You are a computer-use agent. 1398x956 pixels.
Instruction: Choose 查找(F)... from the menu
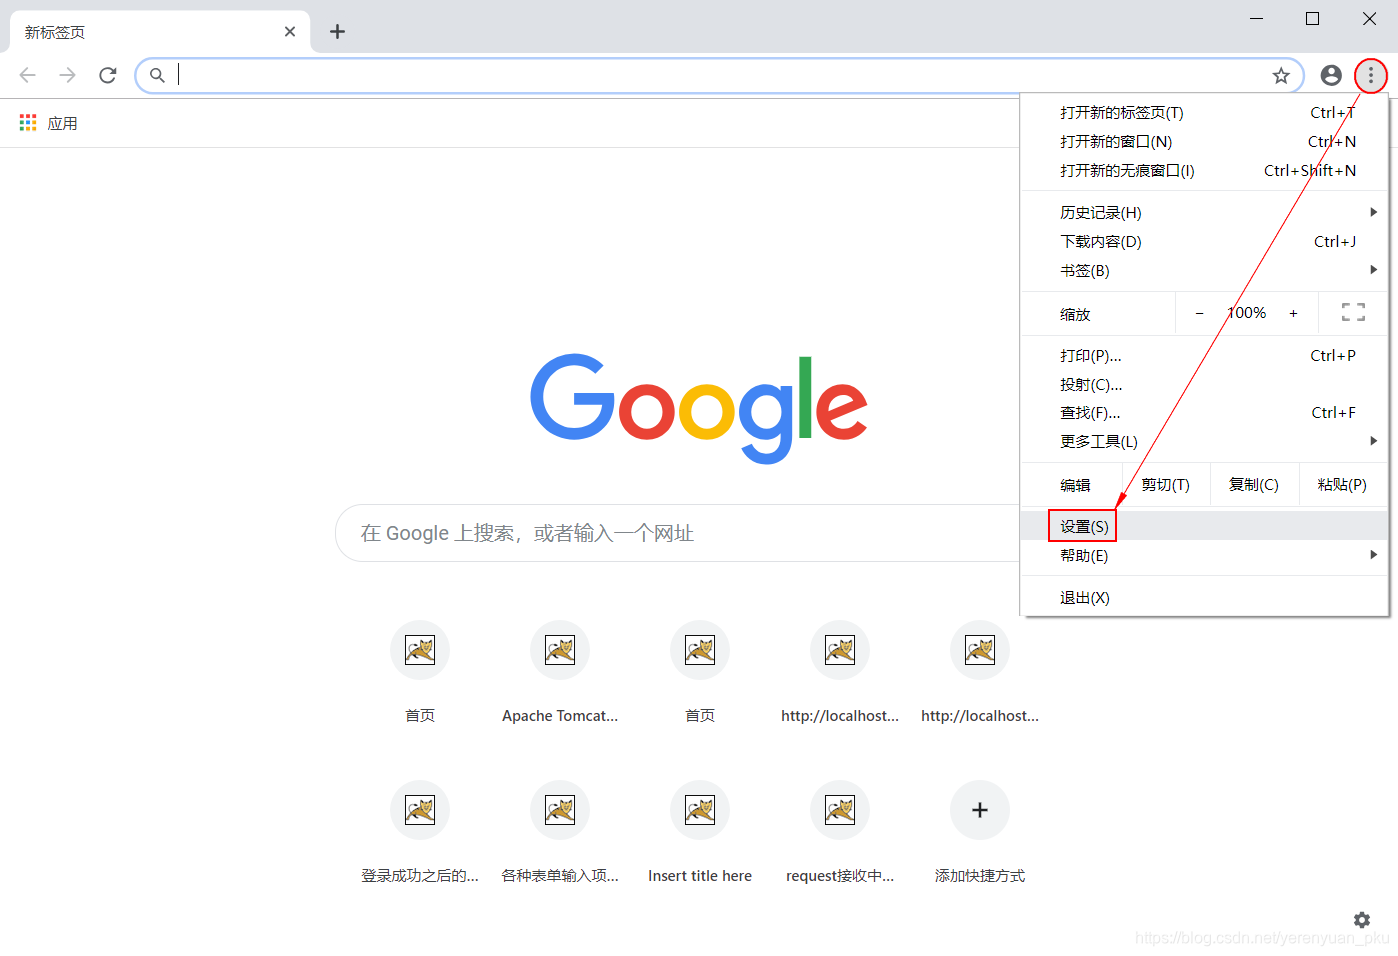click(x=1205, y=413)
